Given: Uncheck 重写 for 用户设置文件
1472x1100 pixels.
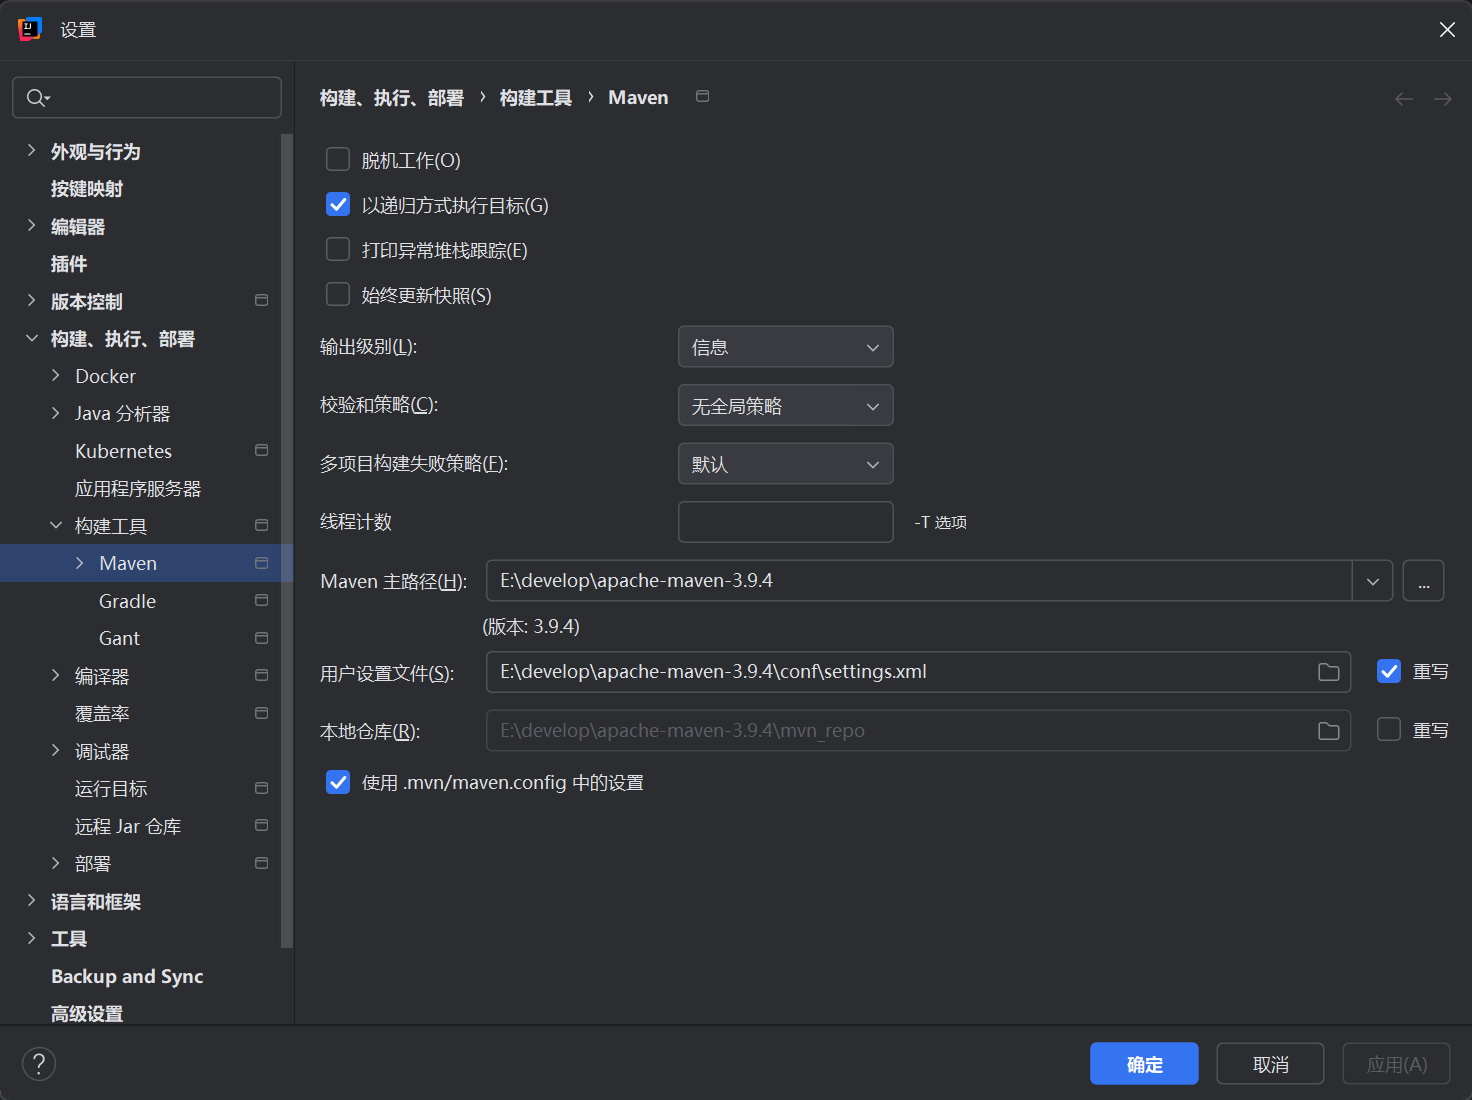Looking at the screenshot, I should (1389, 671).
